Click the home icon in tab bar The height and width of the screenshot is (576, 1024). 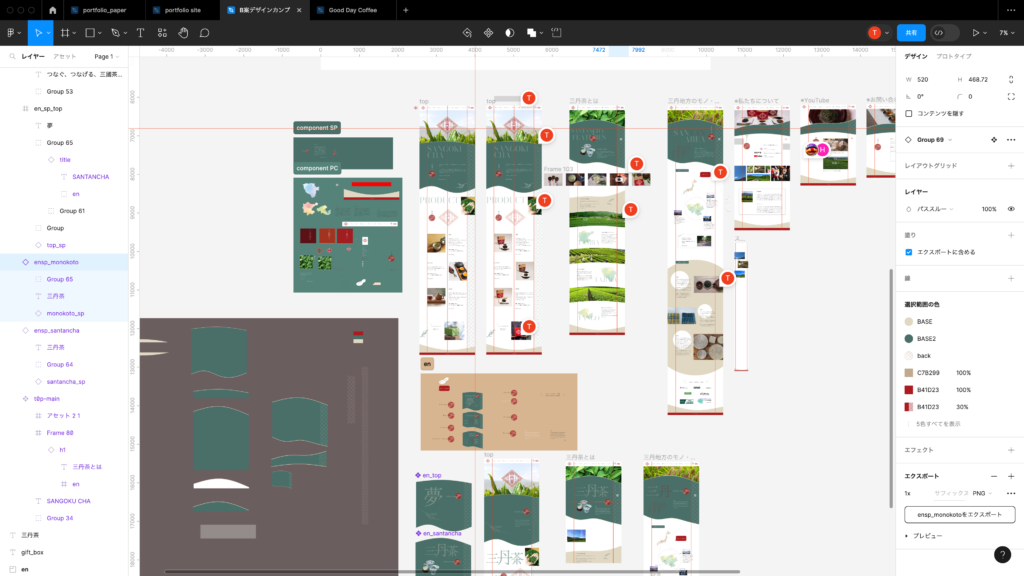tap(53, 10)
